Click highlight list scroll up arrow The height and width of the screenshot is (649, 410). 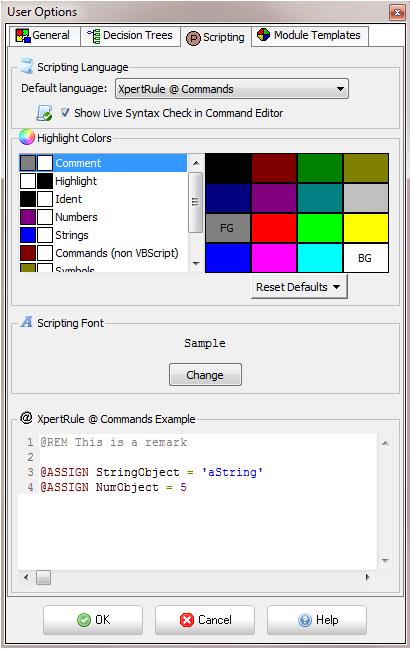[196, 163]
